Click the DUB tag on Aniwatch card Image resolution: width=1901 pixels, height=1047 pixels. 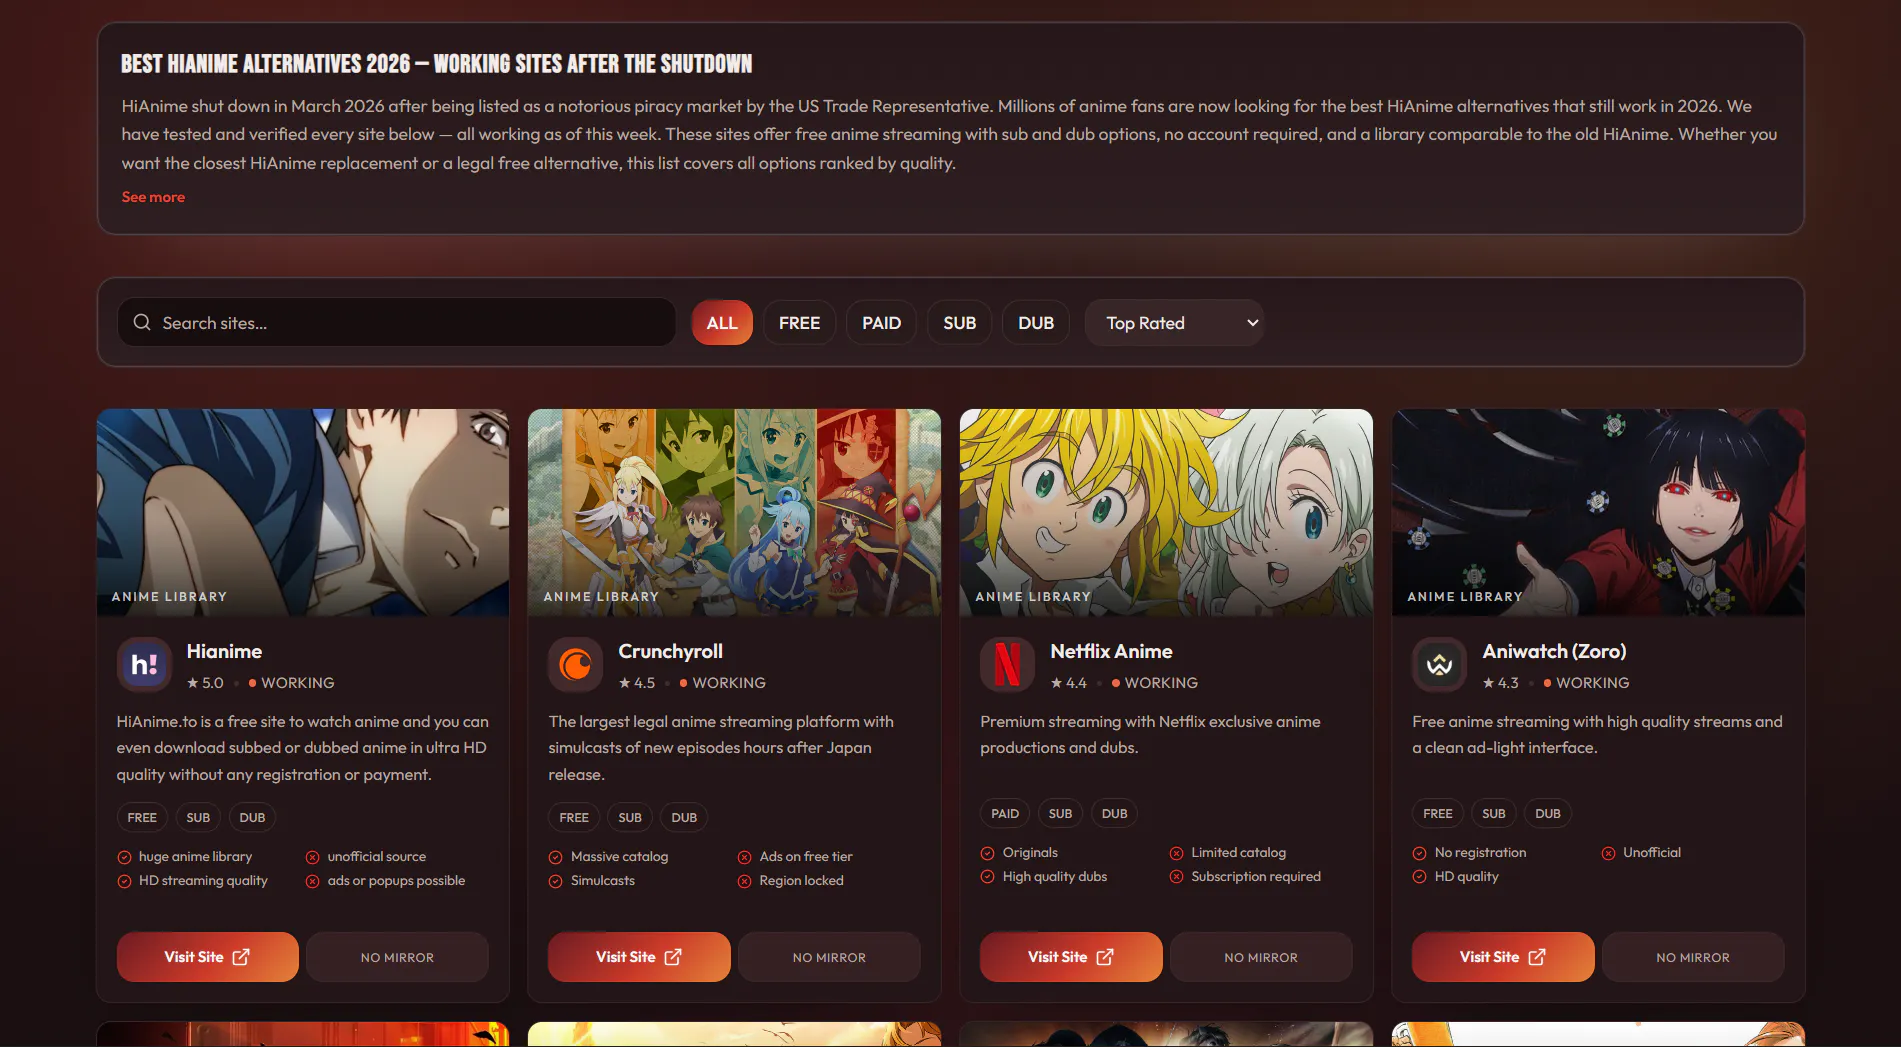[x=1548, y=813]
